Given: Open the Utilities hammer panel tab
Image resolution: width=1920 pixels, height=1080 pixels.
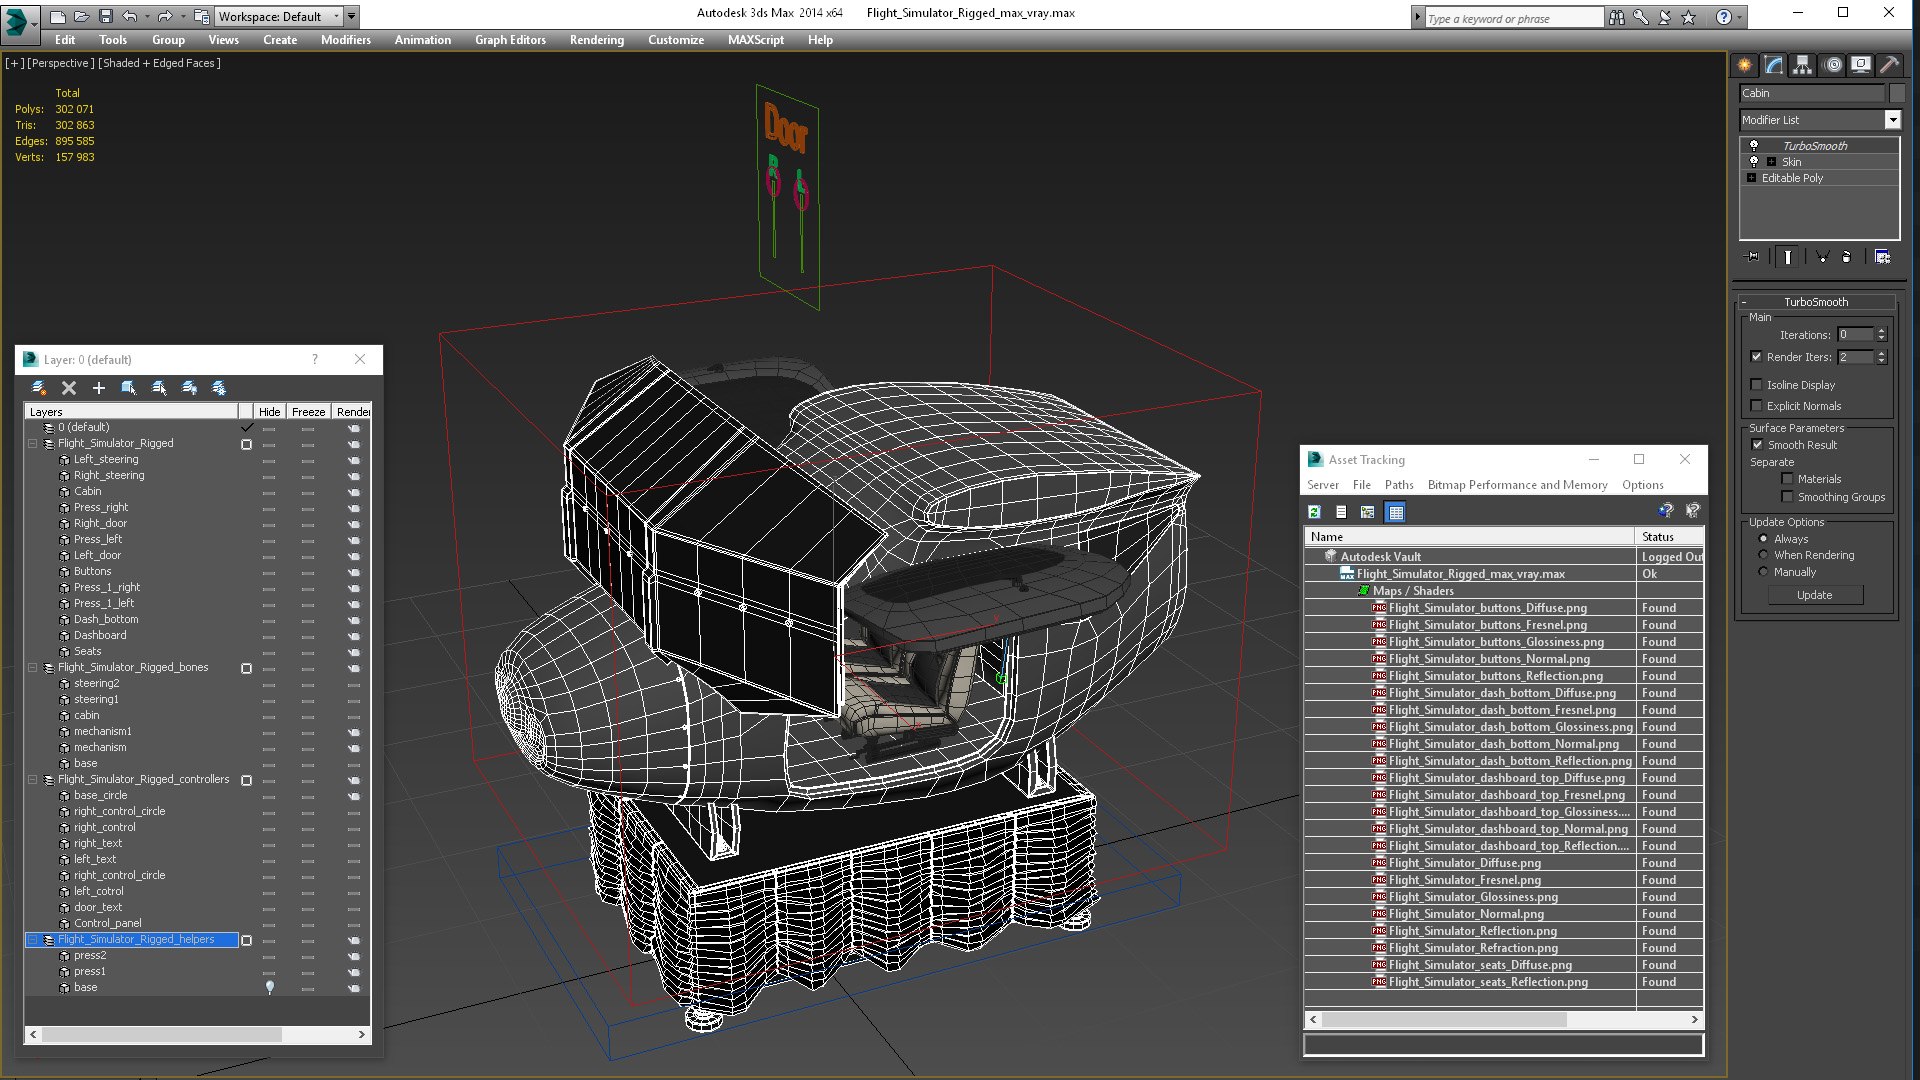Looking at the screenshot, I should (x=1889, y=65).
